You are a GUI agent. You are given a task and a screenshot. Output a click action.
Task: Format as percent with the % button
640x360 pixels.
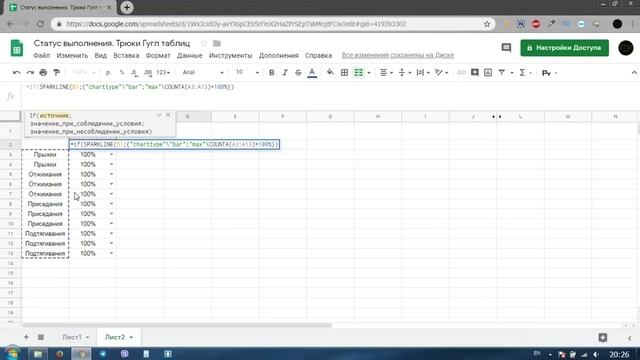(x=122, y=73)
